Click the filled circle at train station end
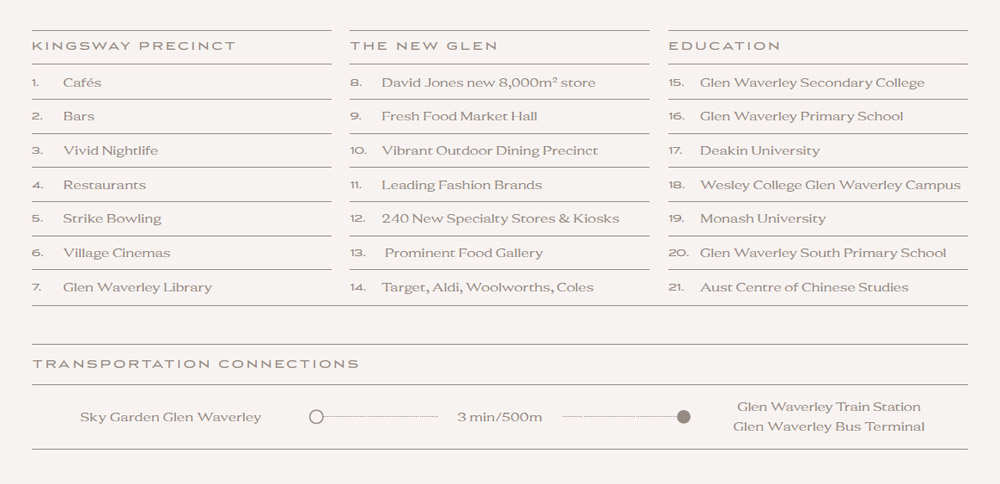Viewport: 1000px width, 484px height. tap(684, 417)
